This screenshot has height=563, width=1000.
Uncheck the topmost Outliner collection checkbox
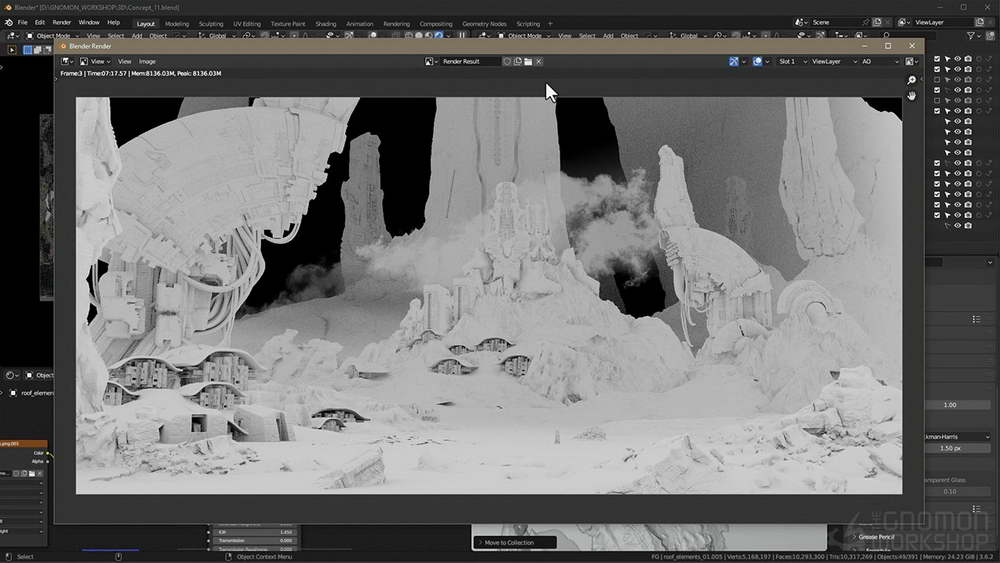click(937, 59)
